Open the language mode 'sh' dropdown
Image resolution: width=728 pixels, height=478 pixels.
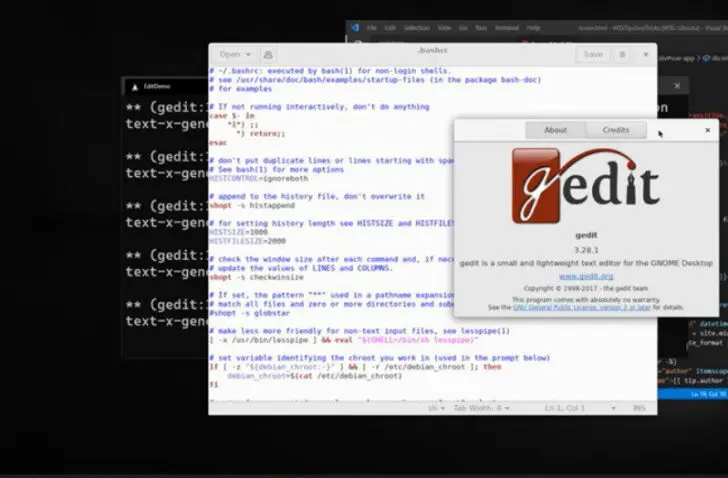point(436,408)
